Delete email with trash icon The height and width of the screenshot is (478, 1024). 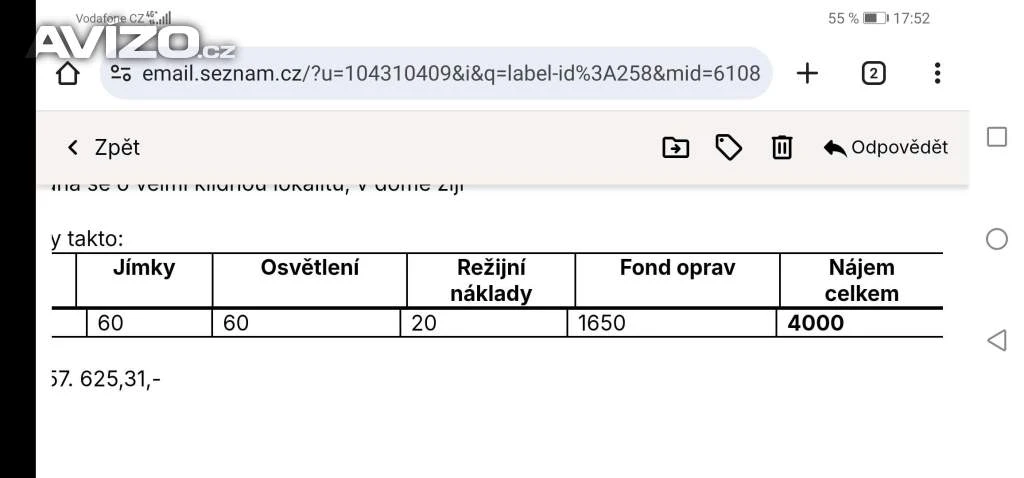782,148
